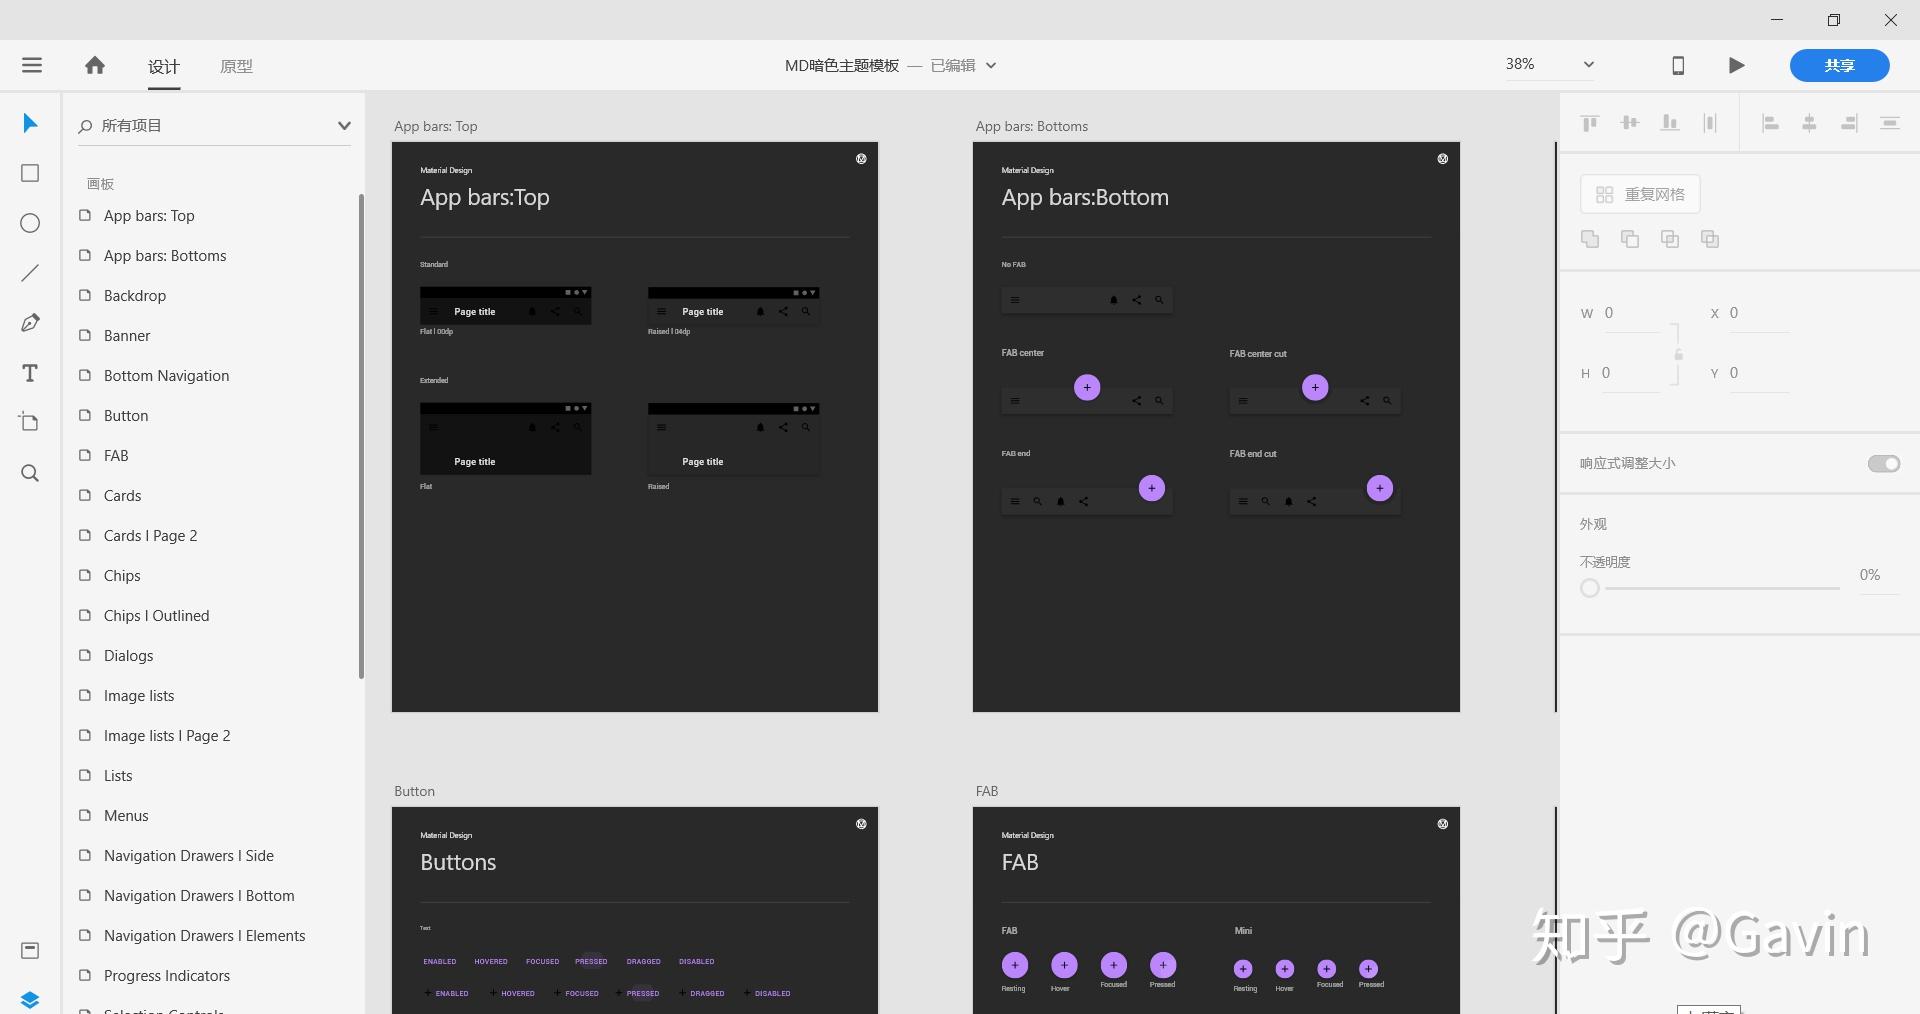
Task: Align selection horizontal centers
Action: 1809,123
